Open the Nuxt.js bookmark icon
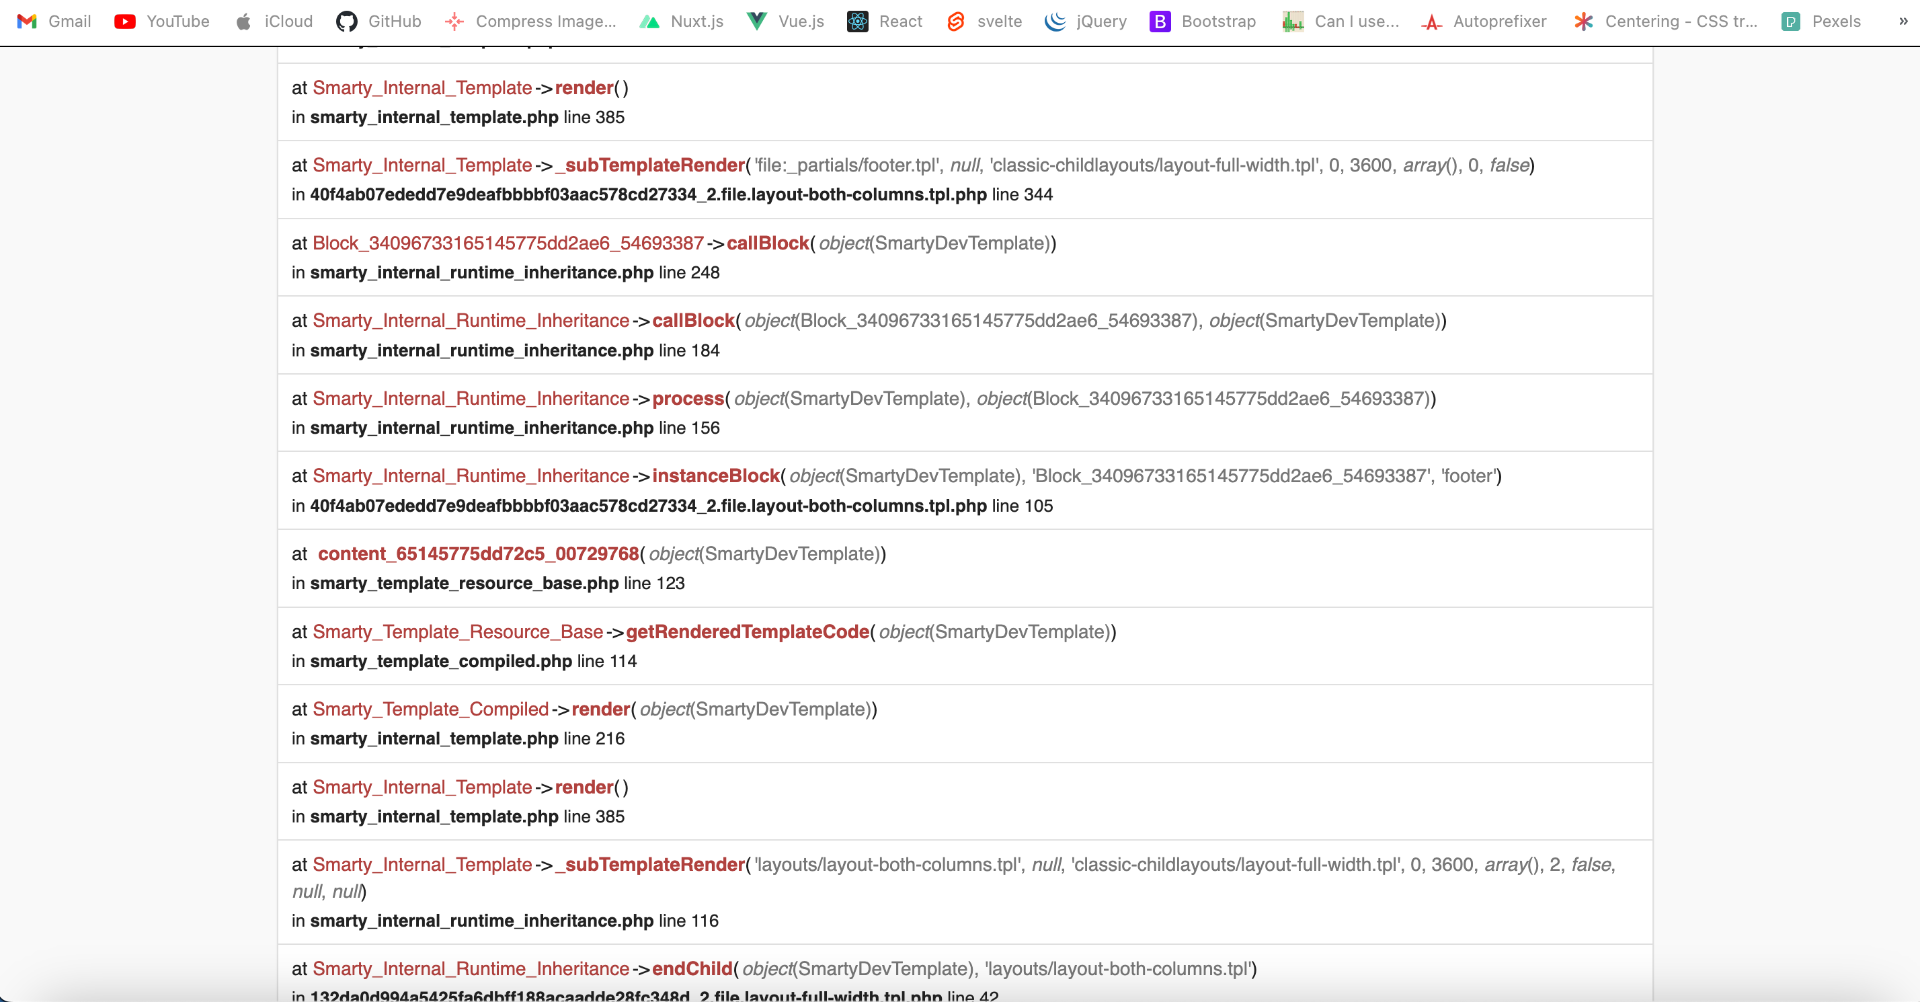The height and width of the screenshot is (1002, 1920). tap(650, 21)
